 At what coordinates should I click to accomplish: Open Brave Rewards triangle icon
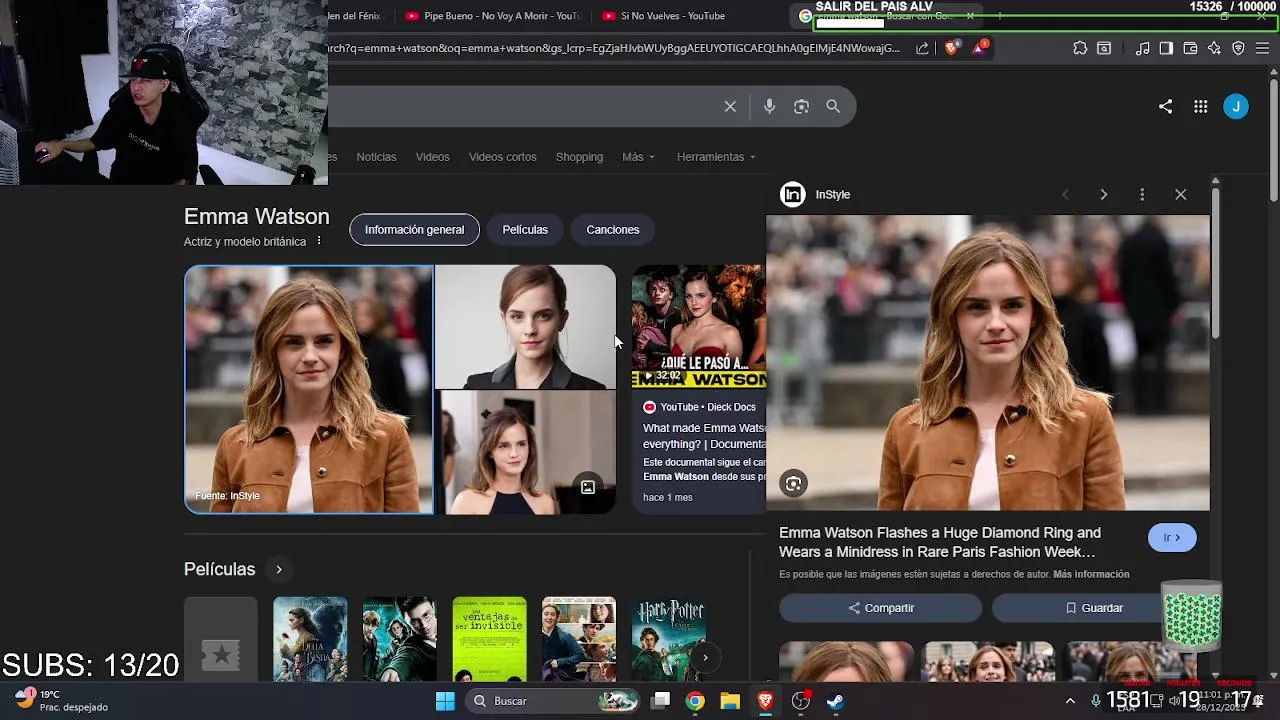[x=979, y=47]
